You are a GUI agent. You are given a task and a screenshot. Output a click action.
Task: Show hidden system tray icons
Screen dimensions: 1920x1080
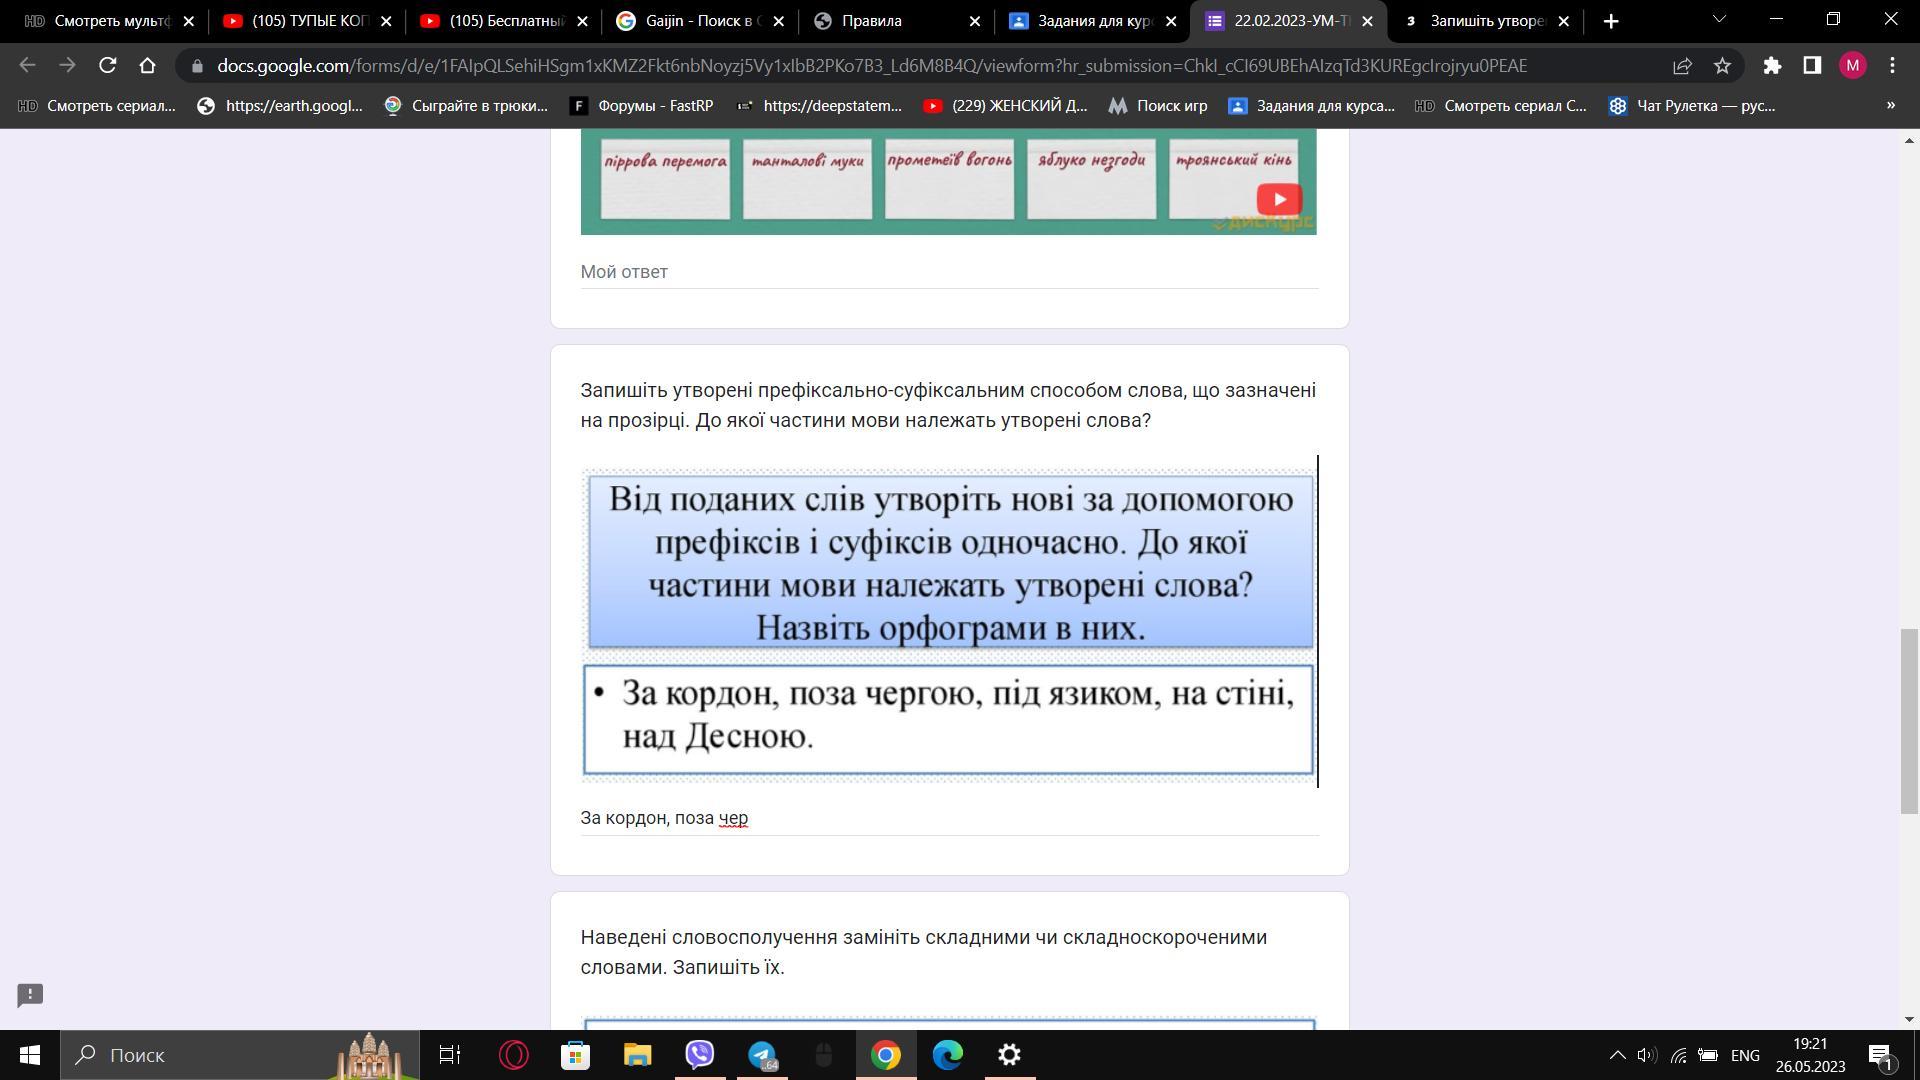(x=1617, y=1055)
